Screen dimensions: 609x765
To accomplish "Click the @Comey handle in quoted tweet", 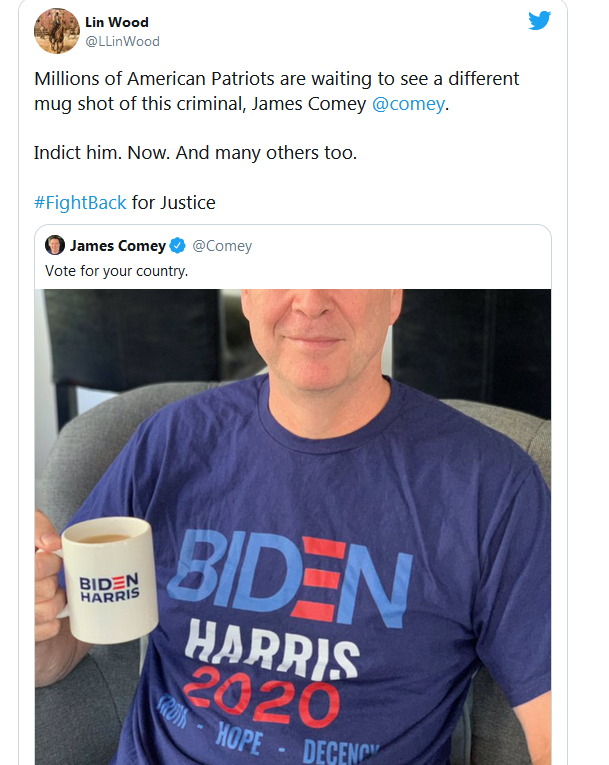I will 222,246.
